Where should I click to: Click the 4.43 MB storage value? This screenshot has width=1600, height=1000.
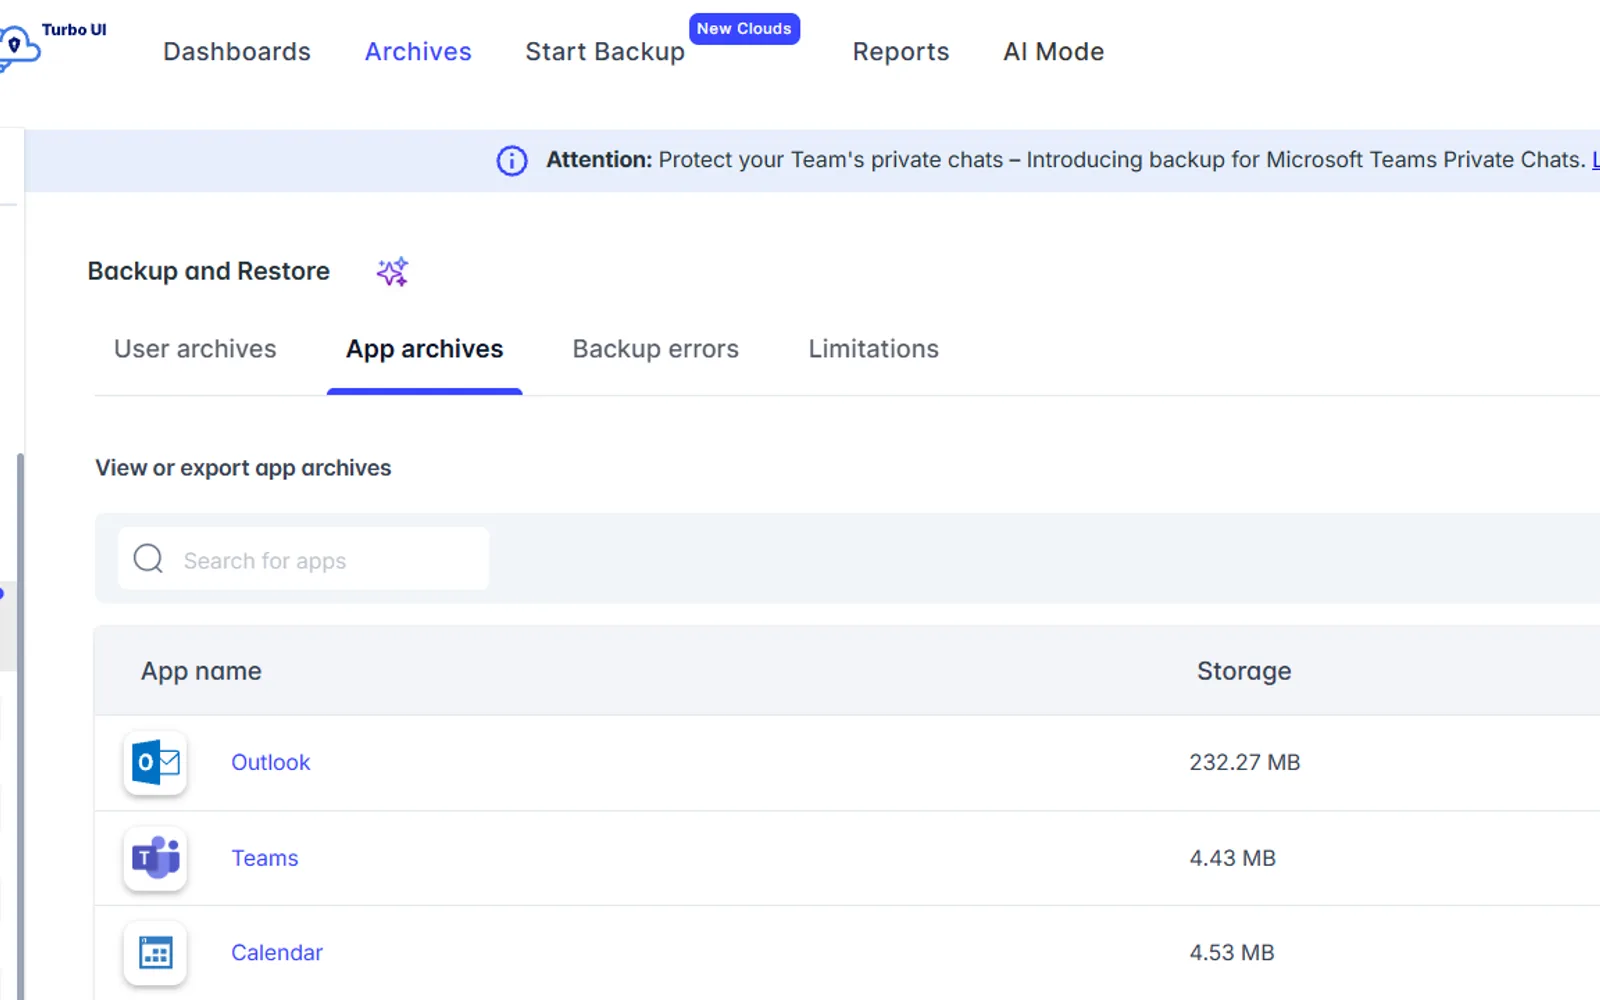[x=1233, y=858]
